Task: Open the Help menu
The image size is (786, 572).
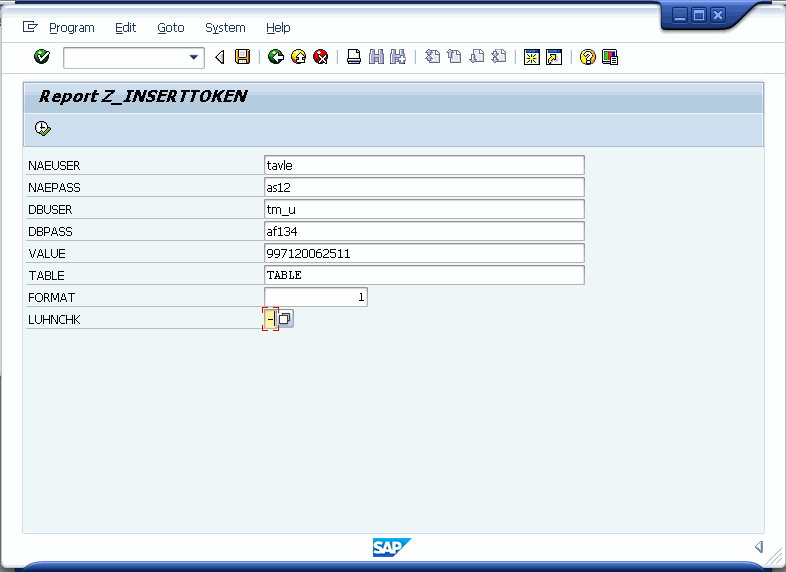Action: tap(278, 28)
